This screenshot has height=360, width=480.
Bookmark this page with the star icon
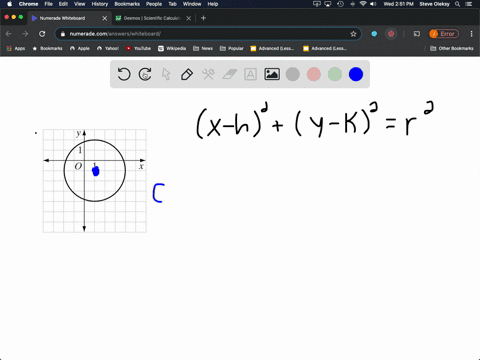pos(353,34)
